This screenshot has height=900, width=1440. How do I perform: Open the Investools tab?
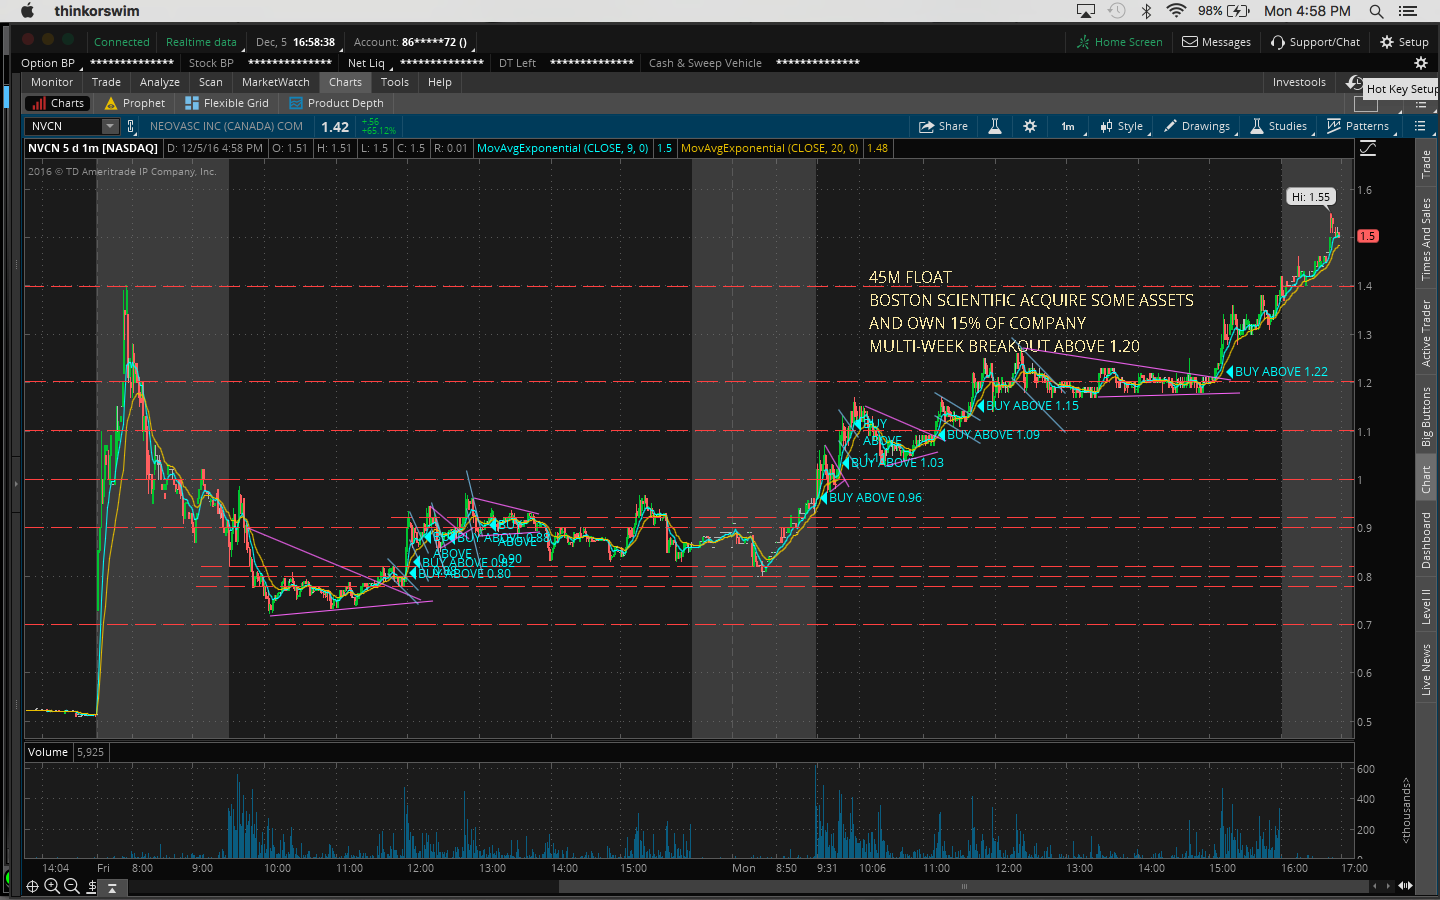1299,82
